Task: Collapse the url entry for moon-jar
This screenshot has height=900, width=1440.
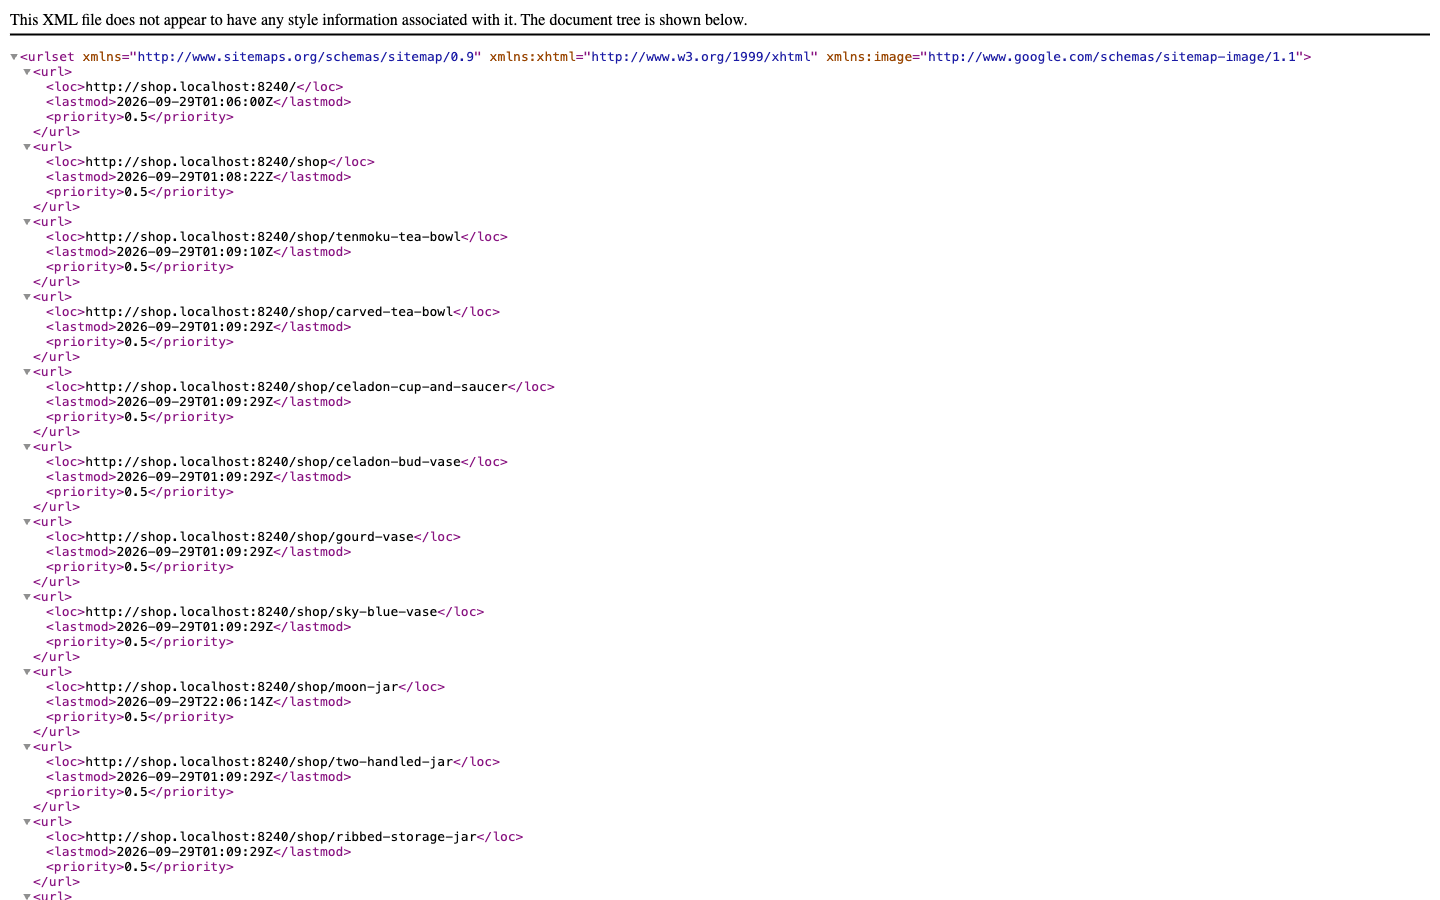Action: [27, 672]
